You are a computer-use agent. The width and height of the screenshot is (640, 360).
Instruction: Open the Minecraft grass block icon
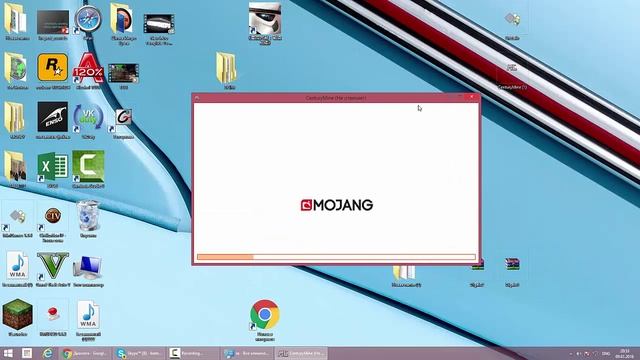[x=18, y=314]
